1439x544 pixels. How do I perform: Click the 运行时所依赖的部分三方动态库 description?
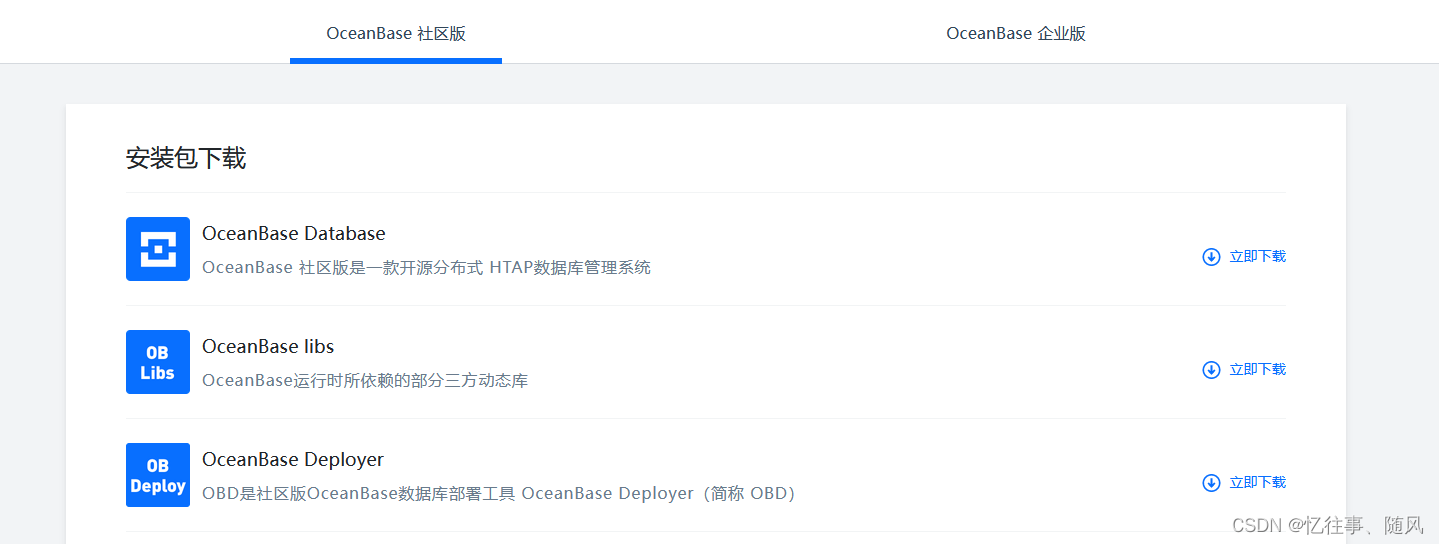[x=365, y=381]
